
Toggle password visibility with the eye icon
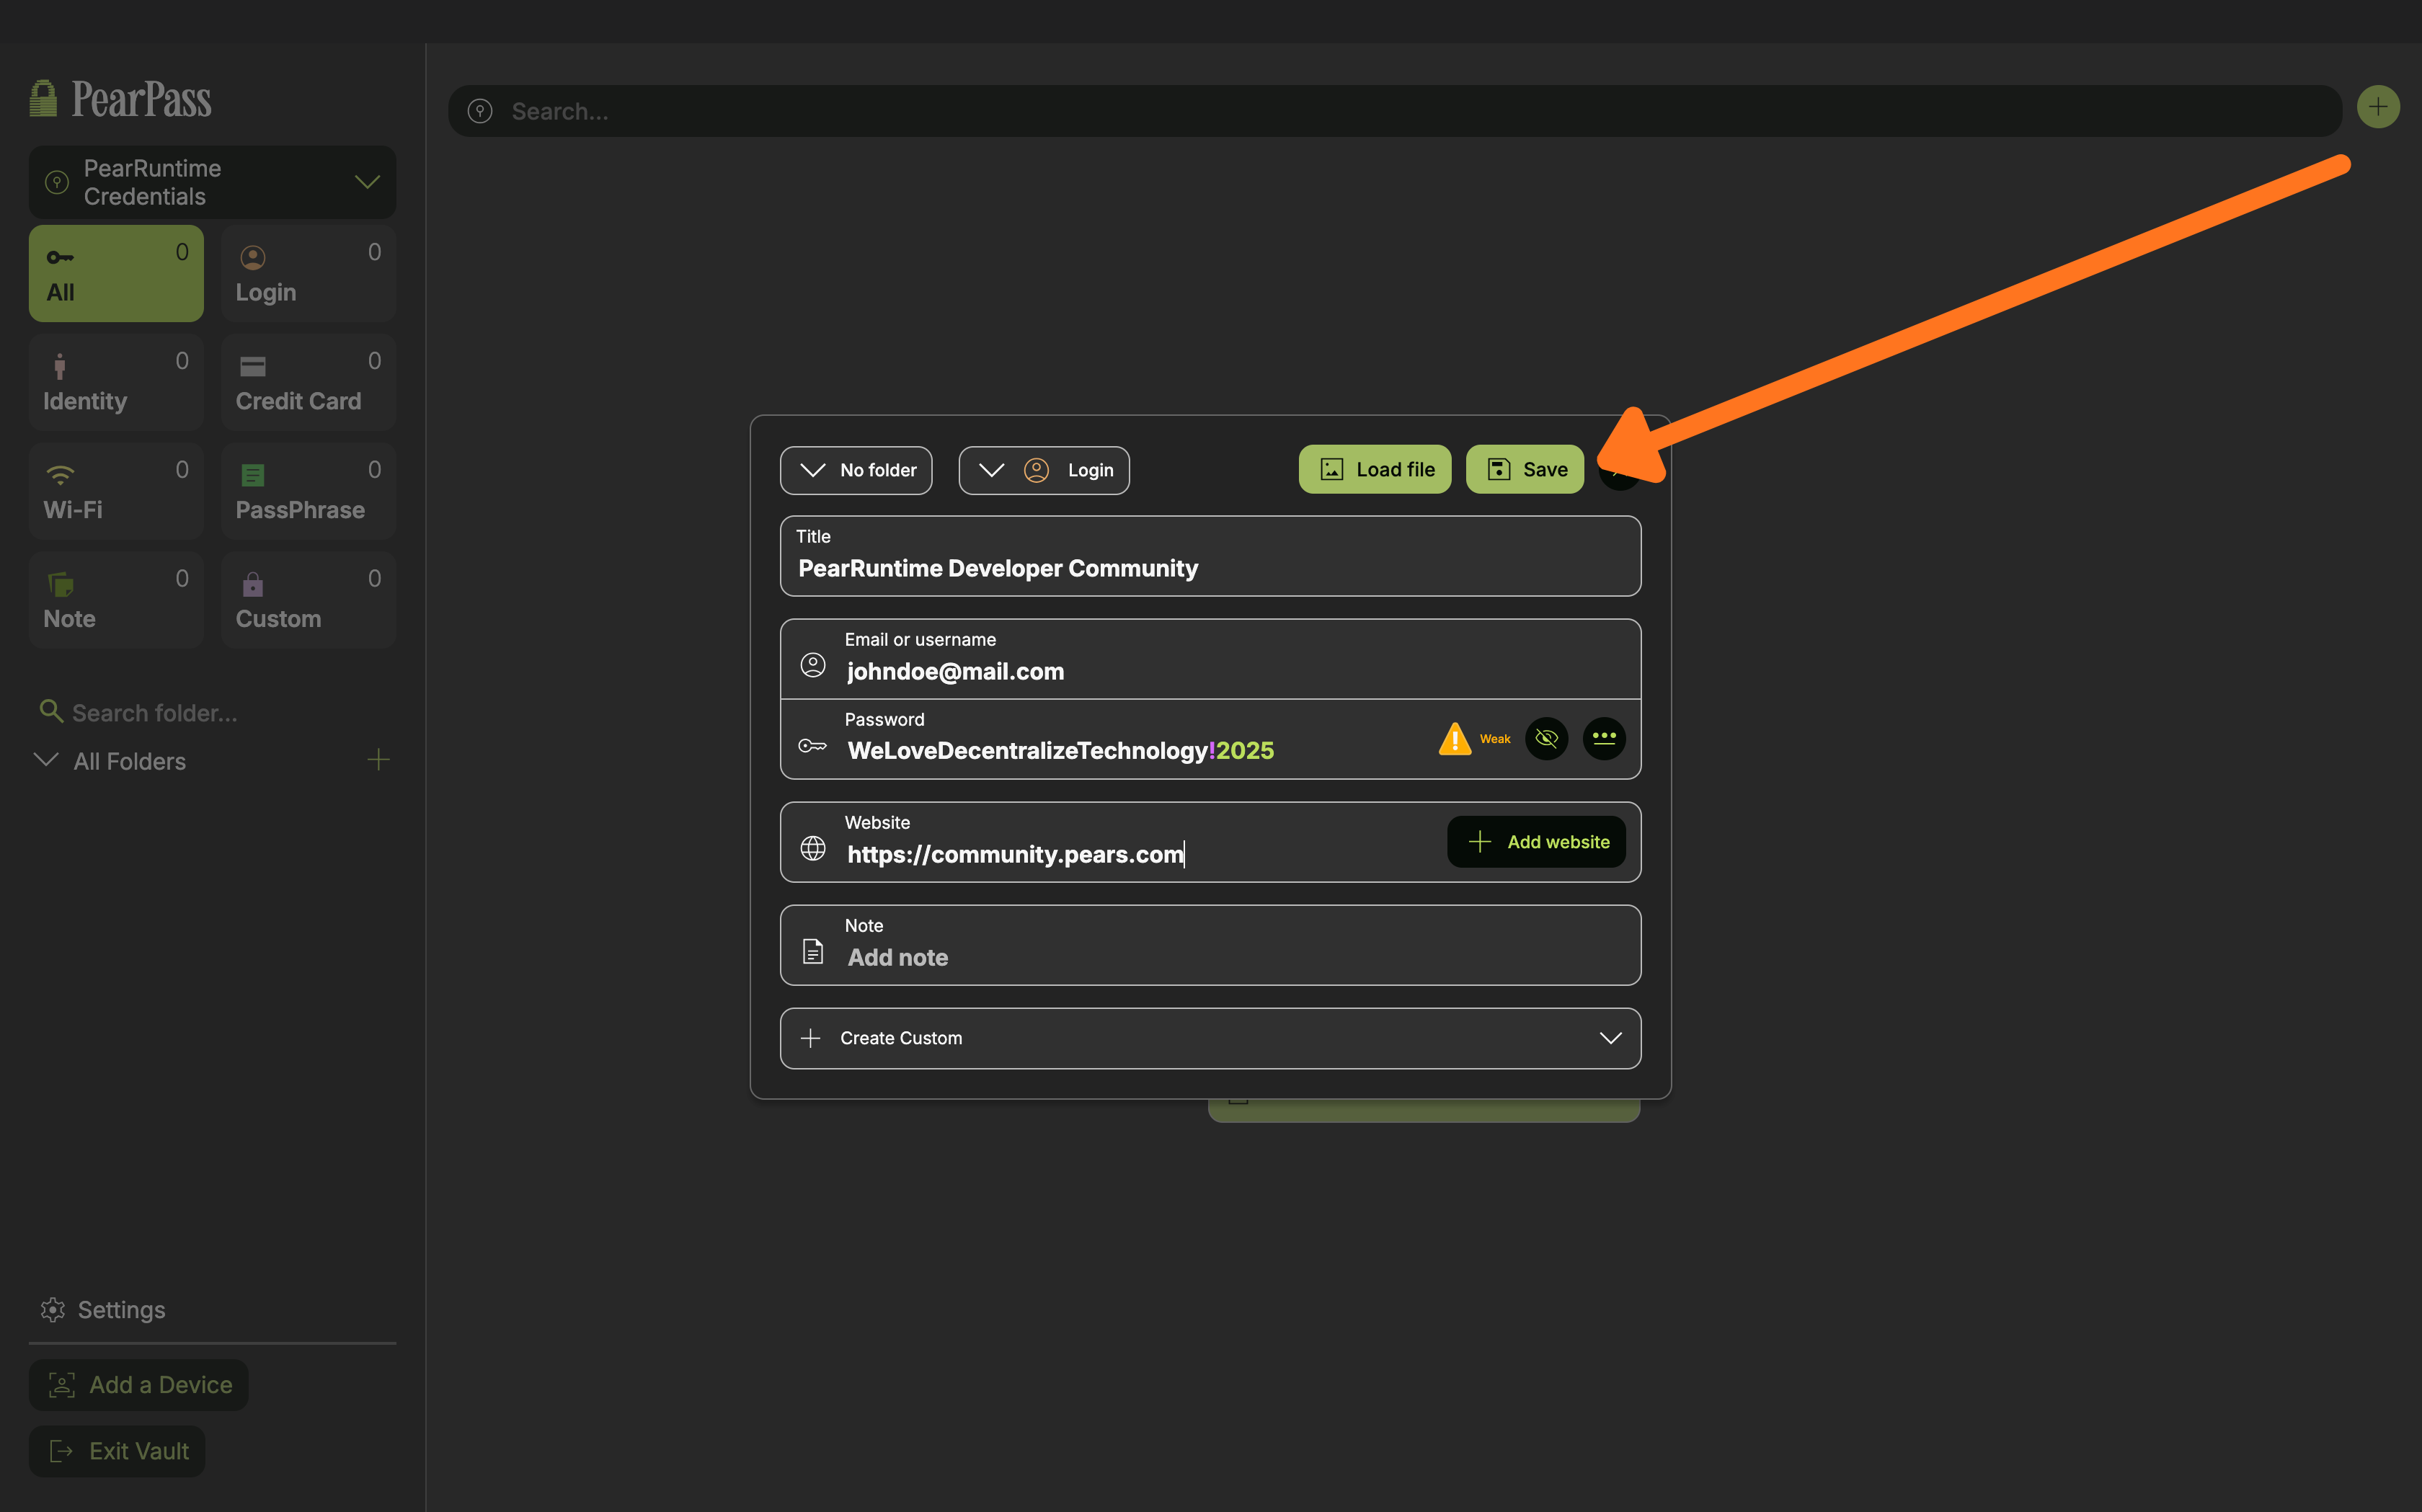click(1546, 739)
